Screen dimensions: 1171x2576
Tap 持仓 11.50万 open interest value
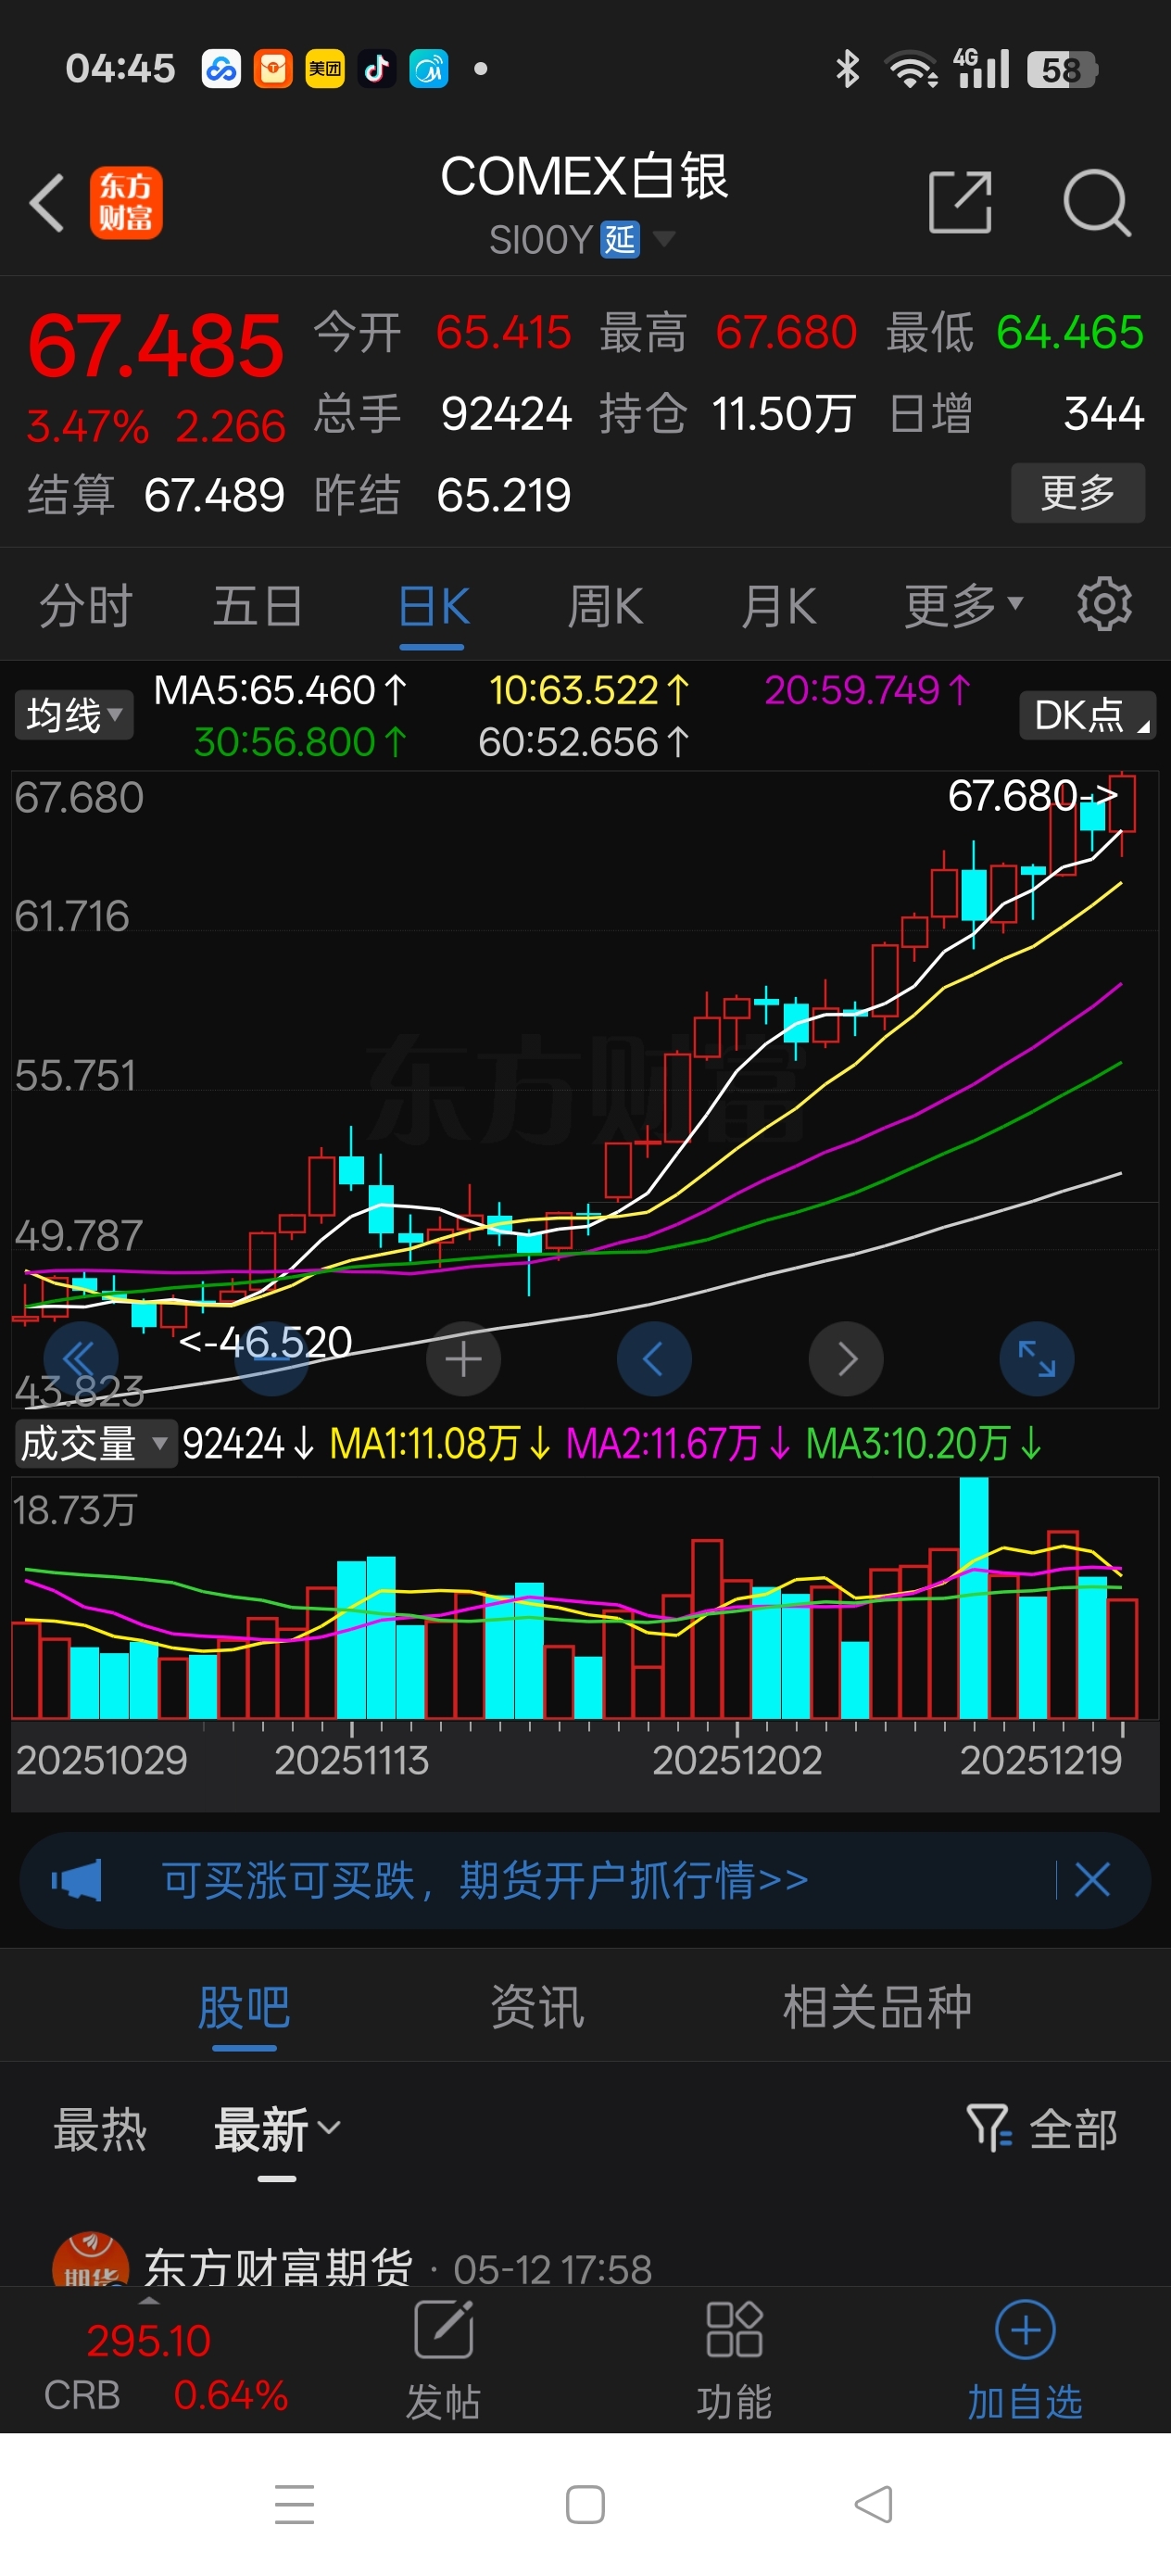(x=727, y=414)
